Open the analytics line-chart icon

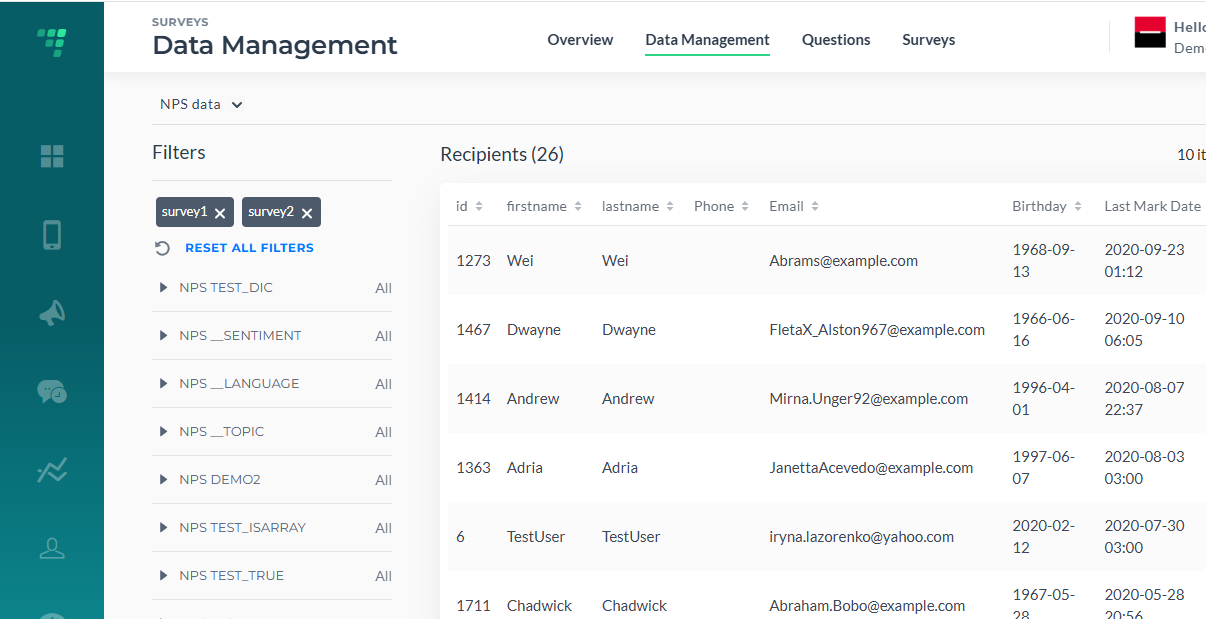tap(52, 470)
